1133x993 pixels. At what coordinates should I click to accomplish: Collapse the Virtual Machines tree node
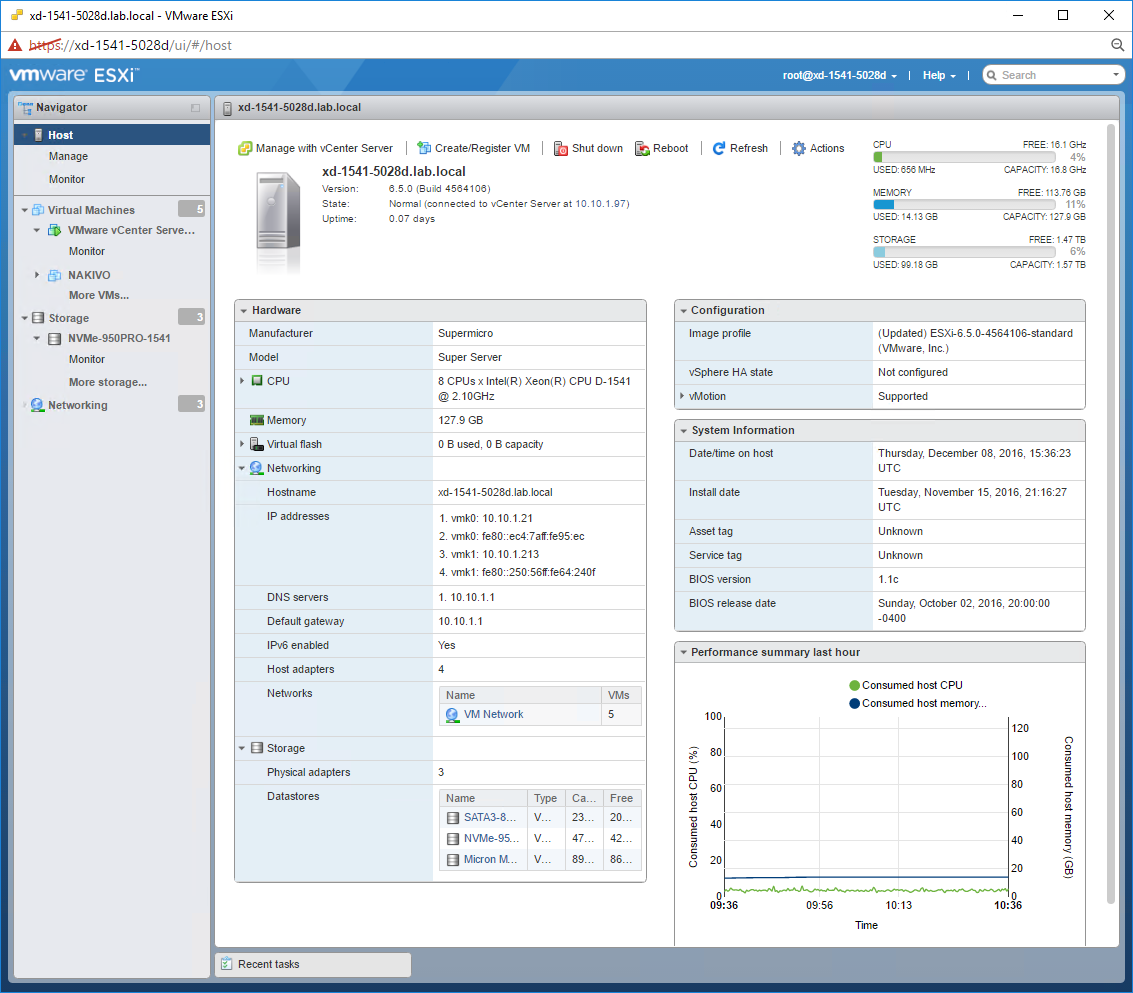25,210
